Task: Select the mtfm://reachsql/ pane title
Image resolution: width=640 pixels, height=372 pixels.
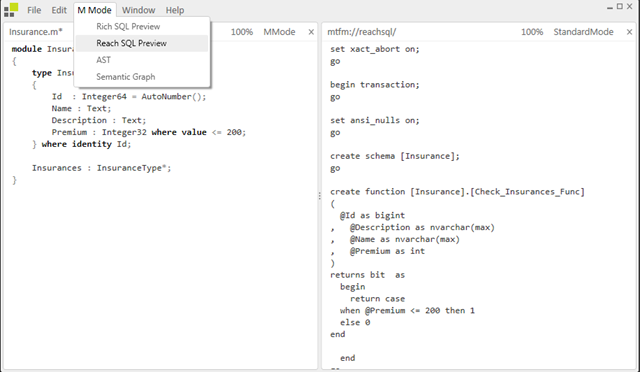Action: pyautogui.click(x=362, y=32)
